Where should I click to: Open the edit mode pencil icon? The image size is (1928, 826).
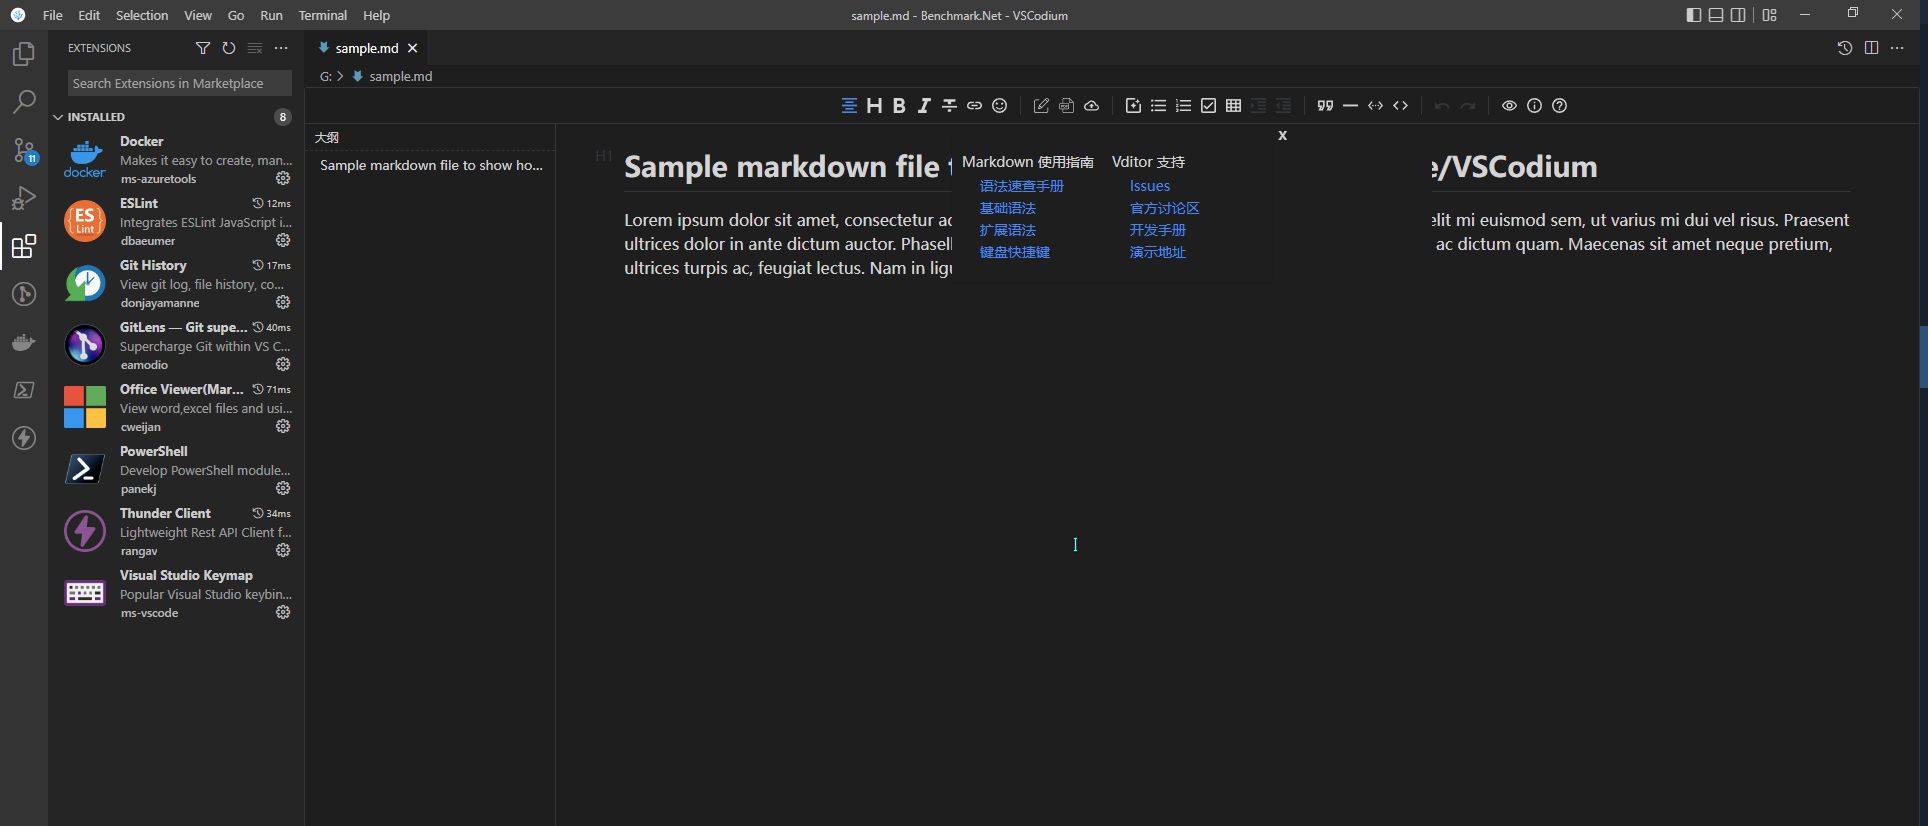click(x=1041, y=106)
